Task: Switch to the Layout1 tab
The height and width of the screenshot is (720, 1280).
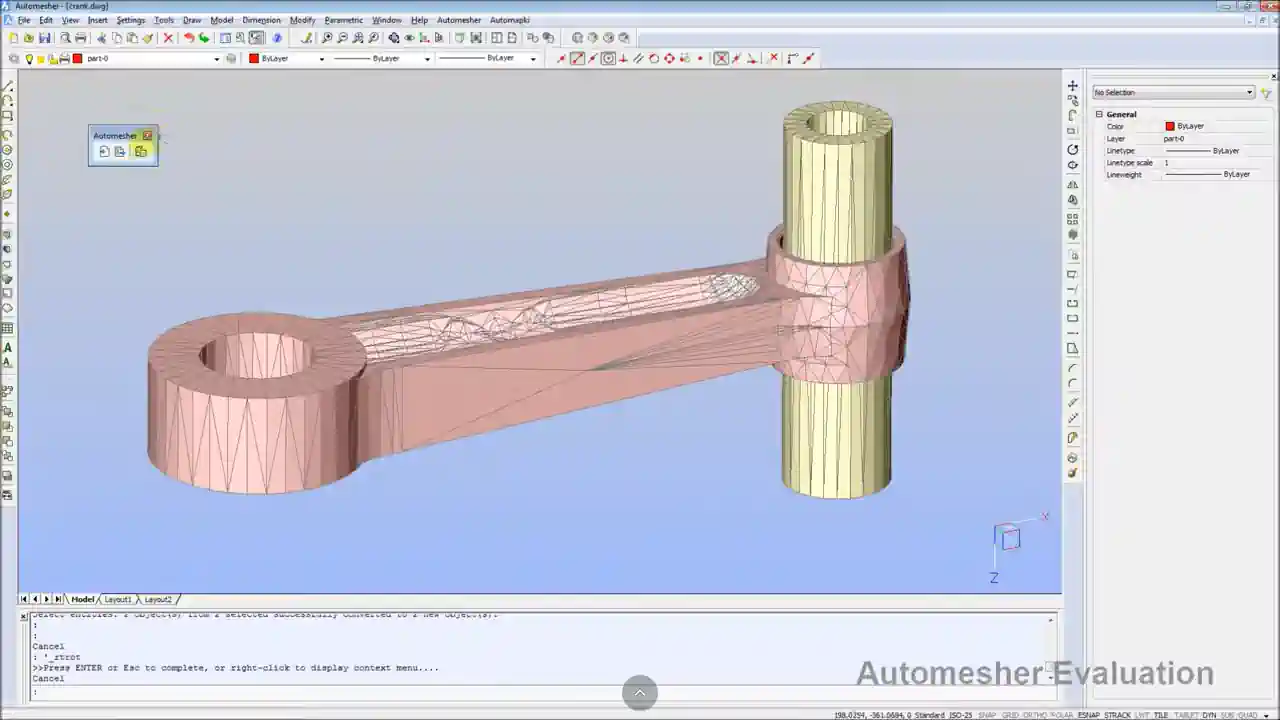Action: click(x=117, y=599)
